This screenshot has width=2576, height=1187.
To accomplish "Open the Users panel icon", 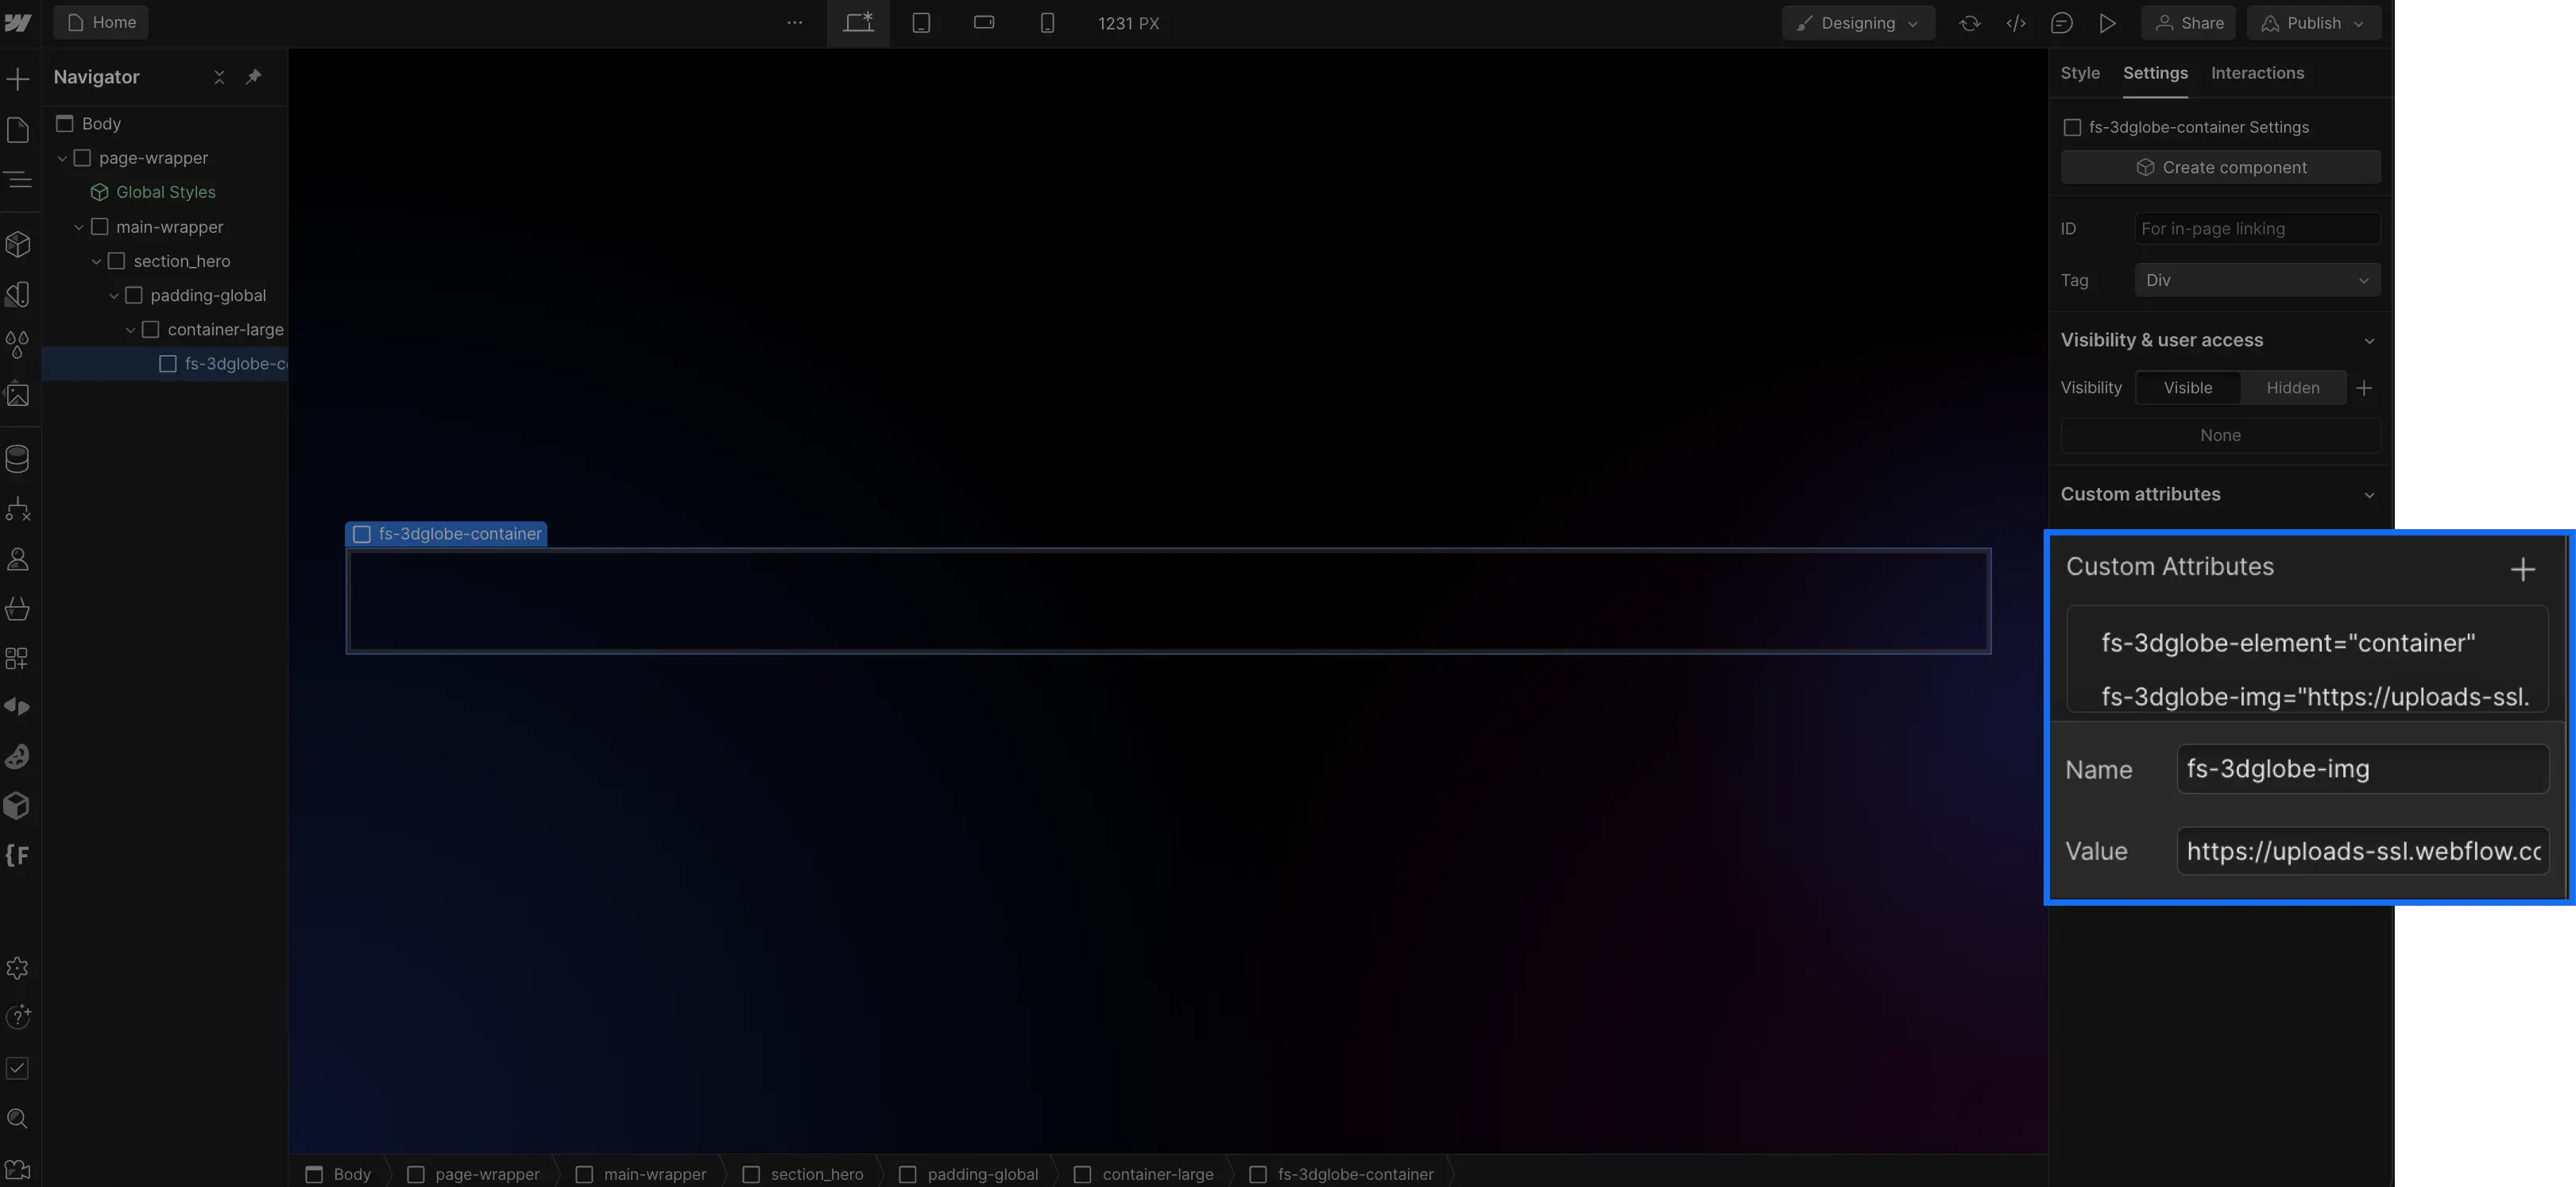I will point(18,559).
